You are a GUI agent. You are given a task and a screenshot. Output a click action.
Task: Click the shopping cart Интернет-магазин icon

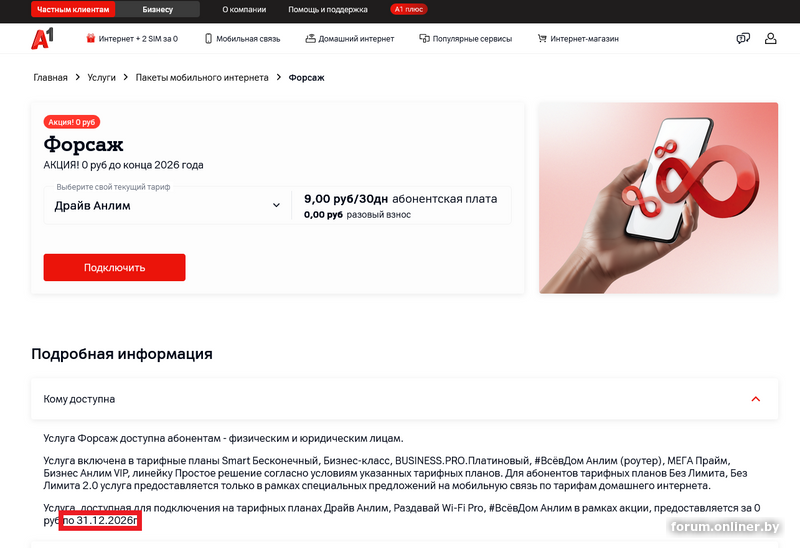pyautogui.click(x=542, y=39)
